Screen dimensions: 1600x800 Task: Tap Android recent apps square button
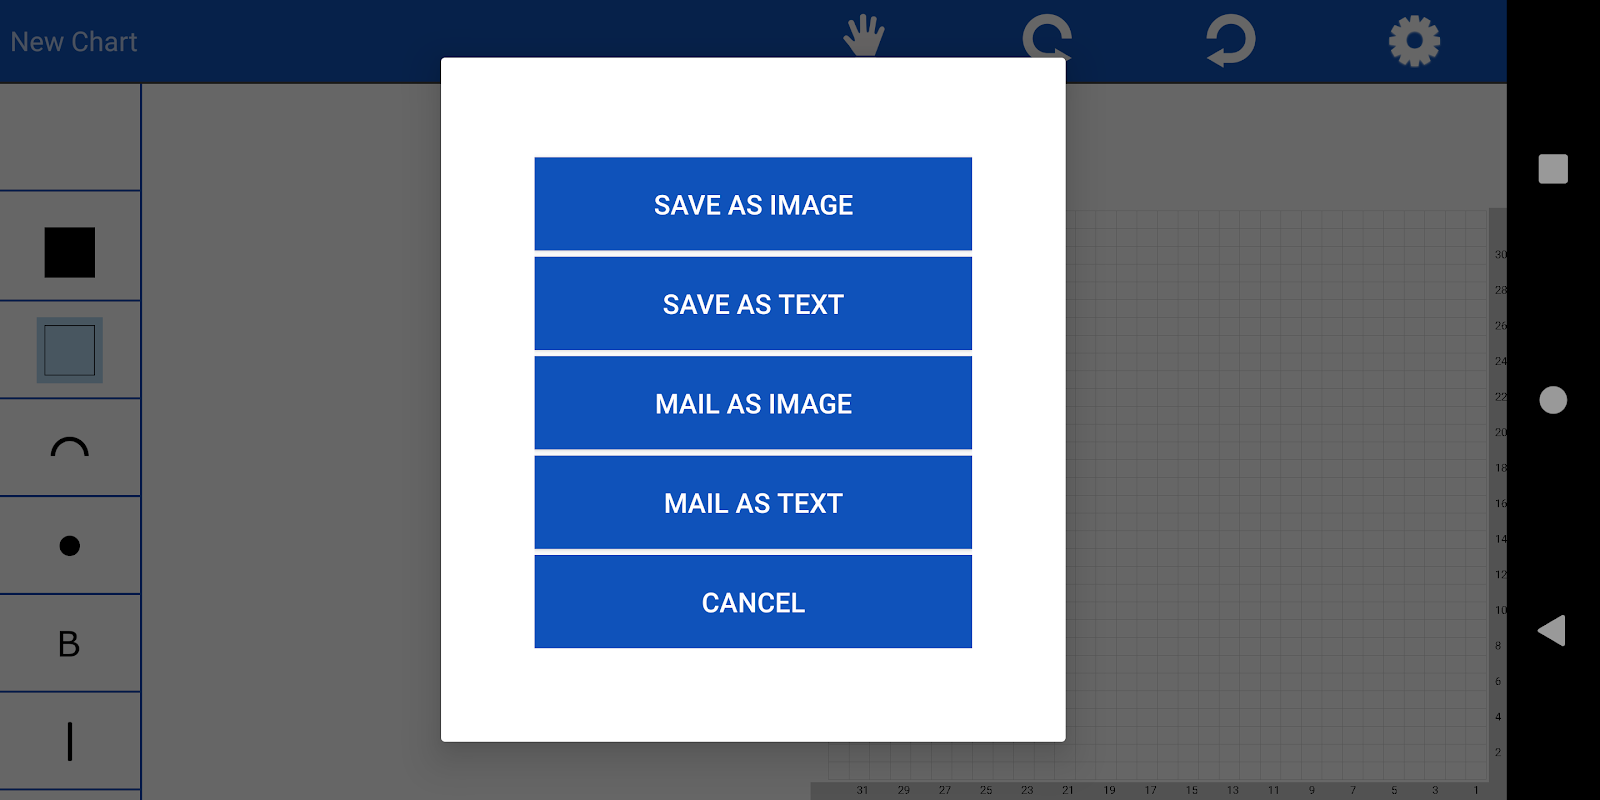[x=1553, y=169]
